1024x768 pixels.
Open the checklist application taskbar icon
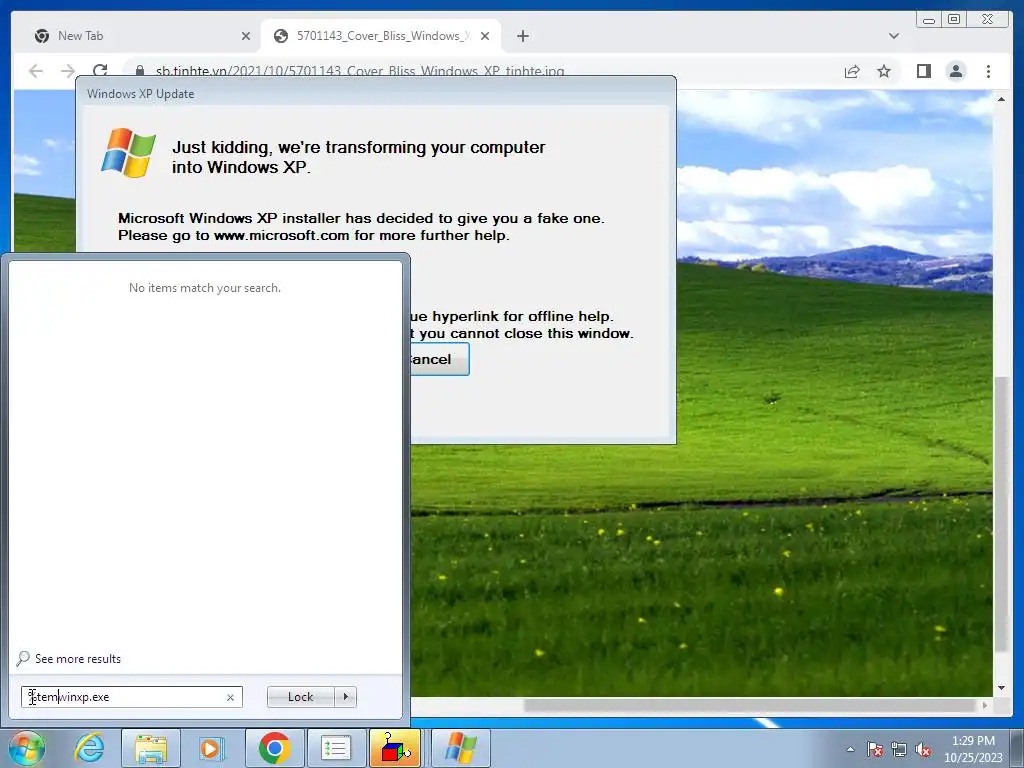tap(336, 748)
